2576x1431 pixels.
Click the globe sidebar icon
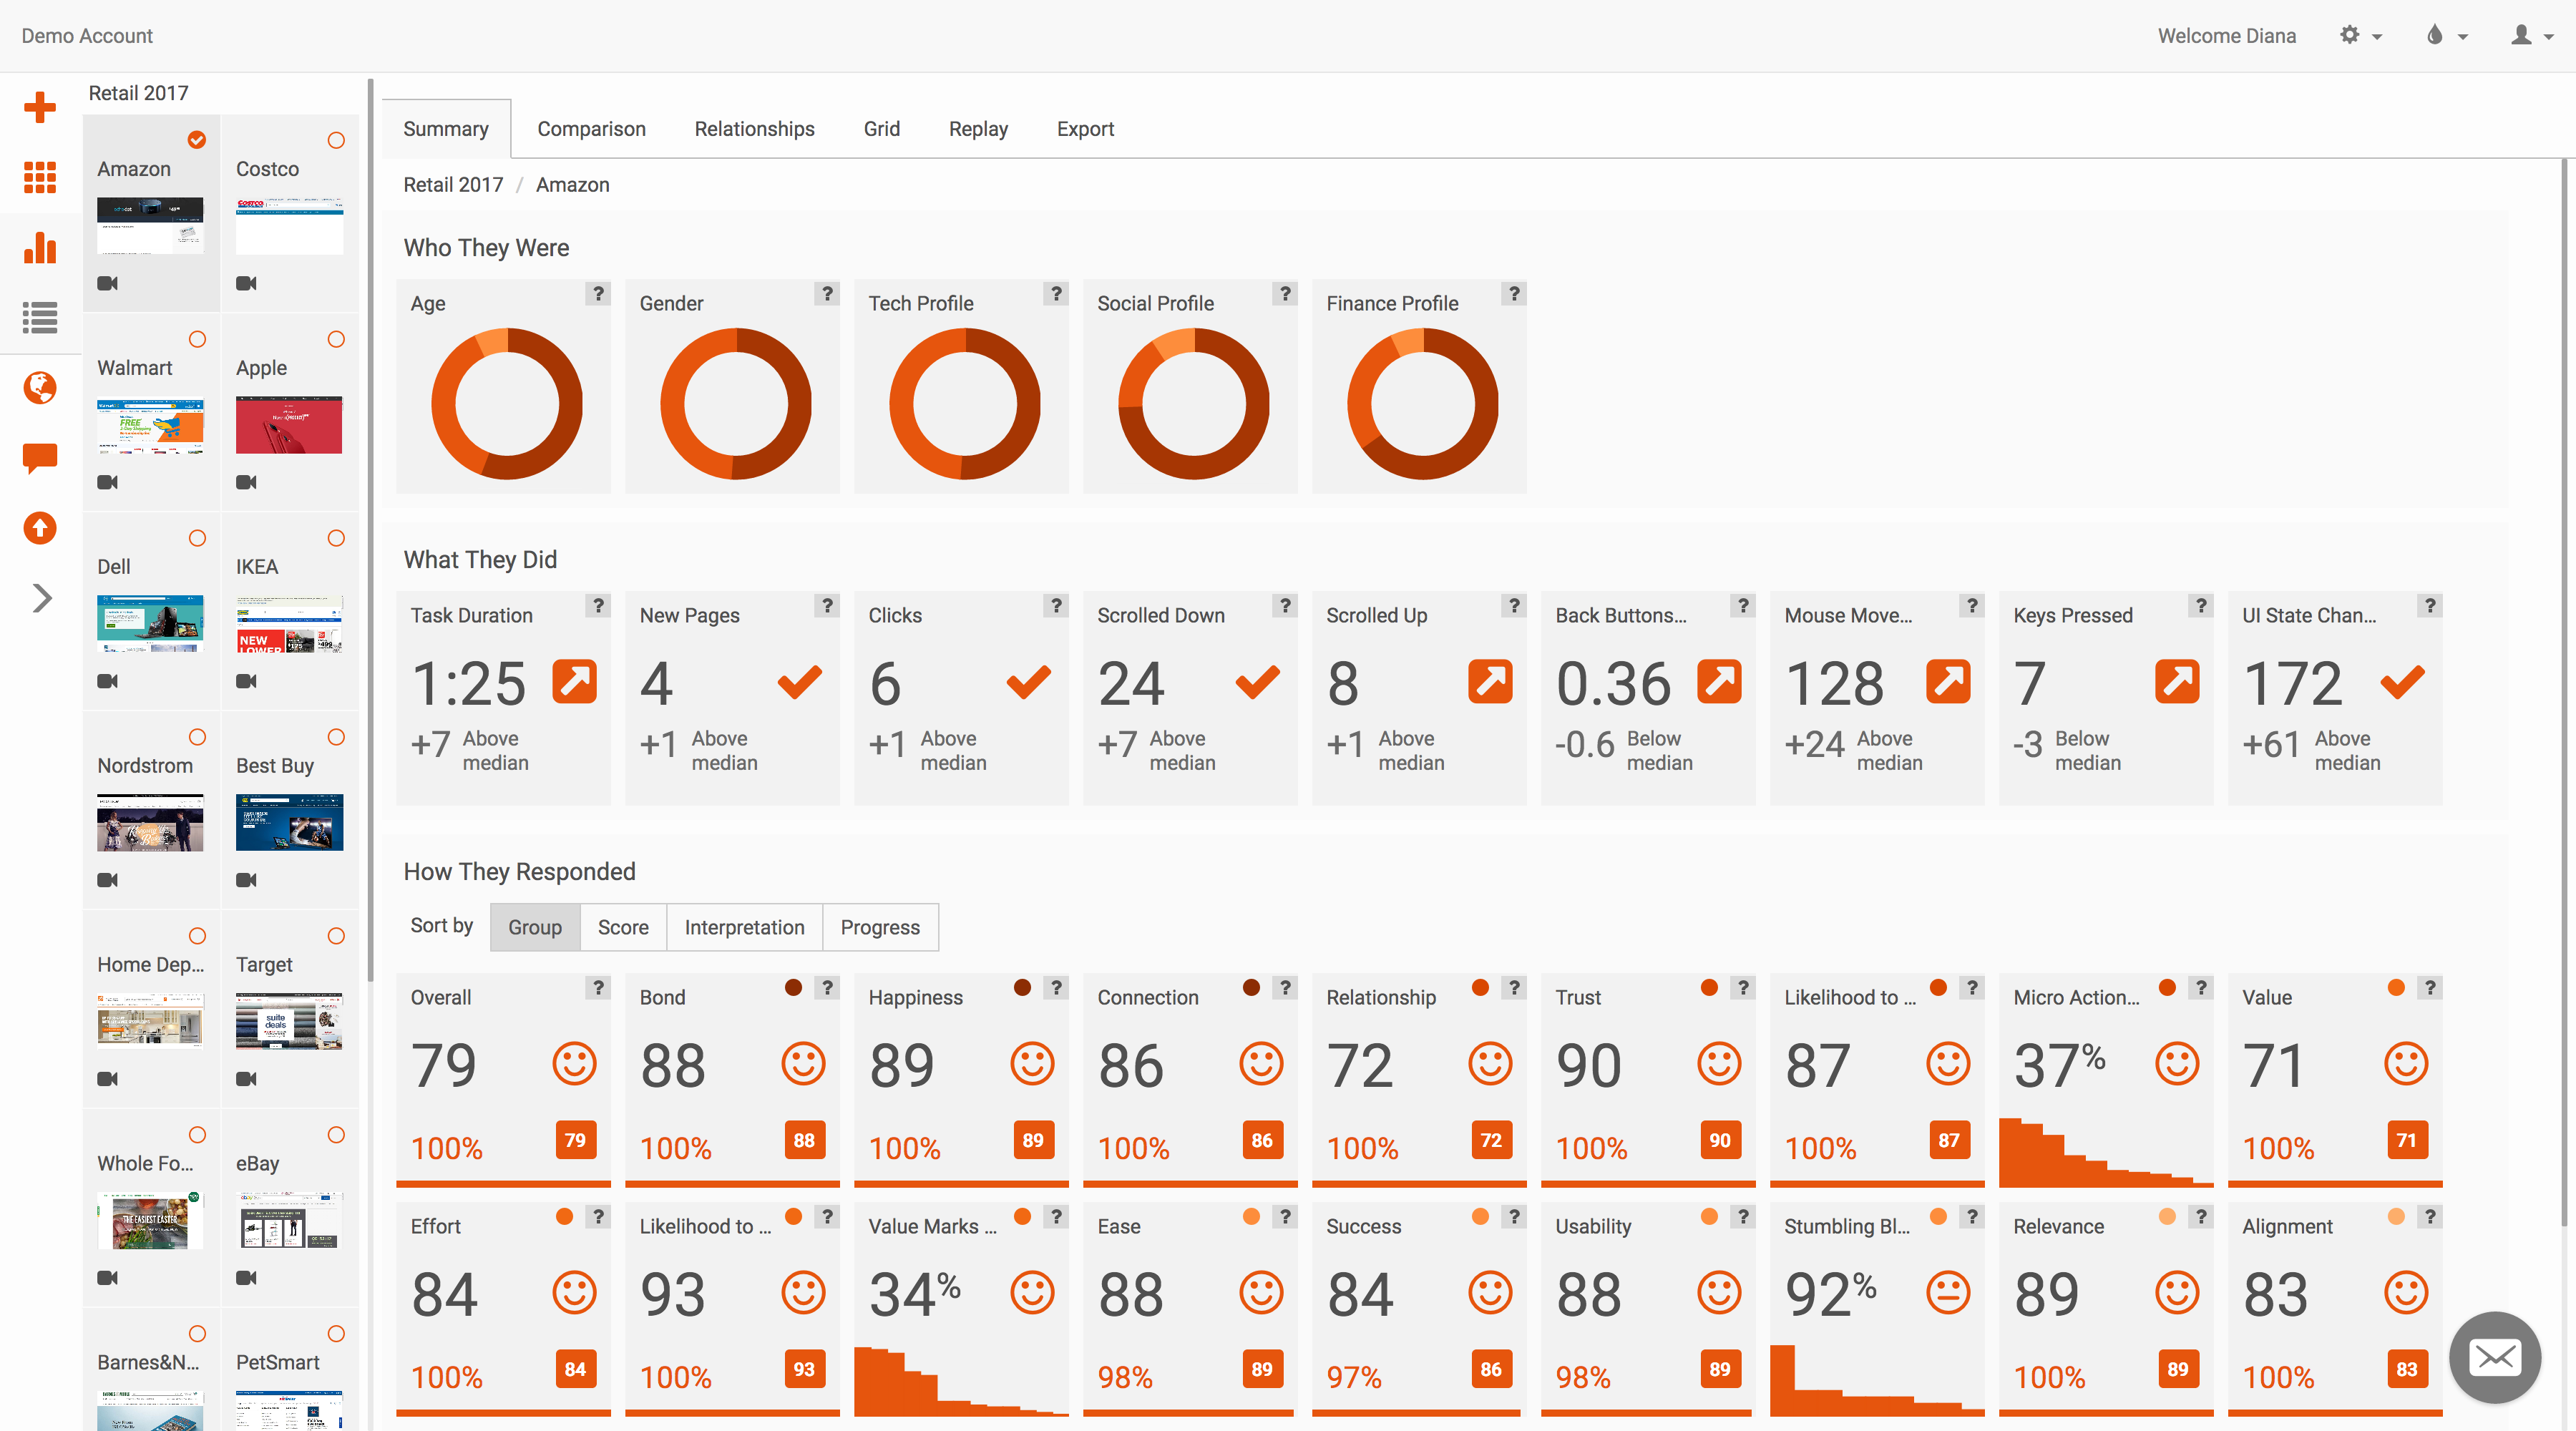pos(40,388)
